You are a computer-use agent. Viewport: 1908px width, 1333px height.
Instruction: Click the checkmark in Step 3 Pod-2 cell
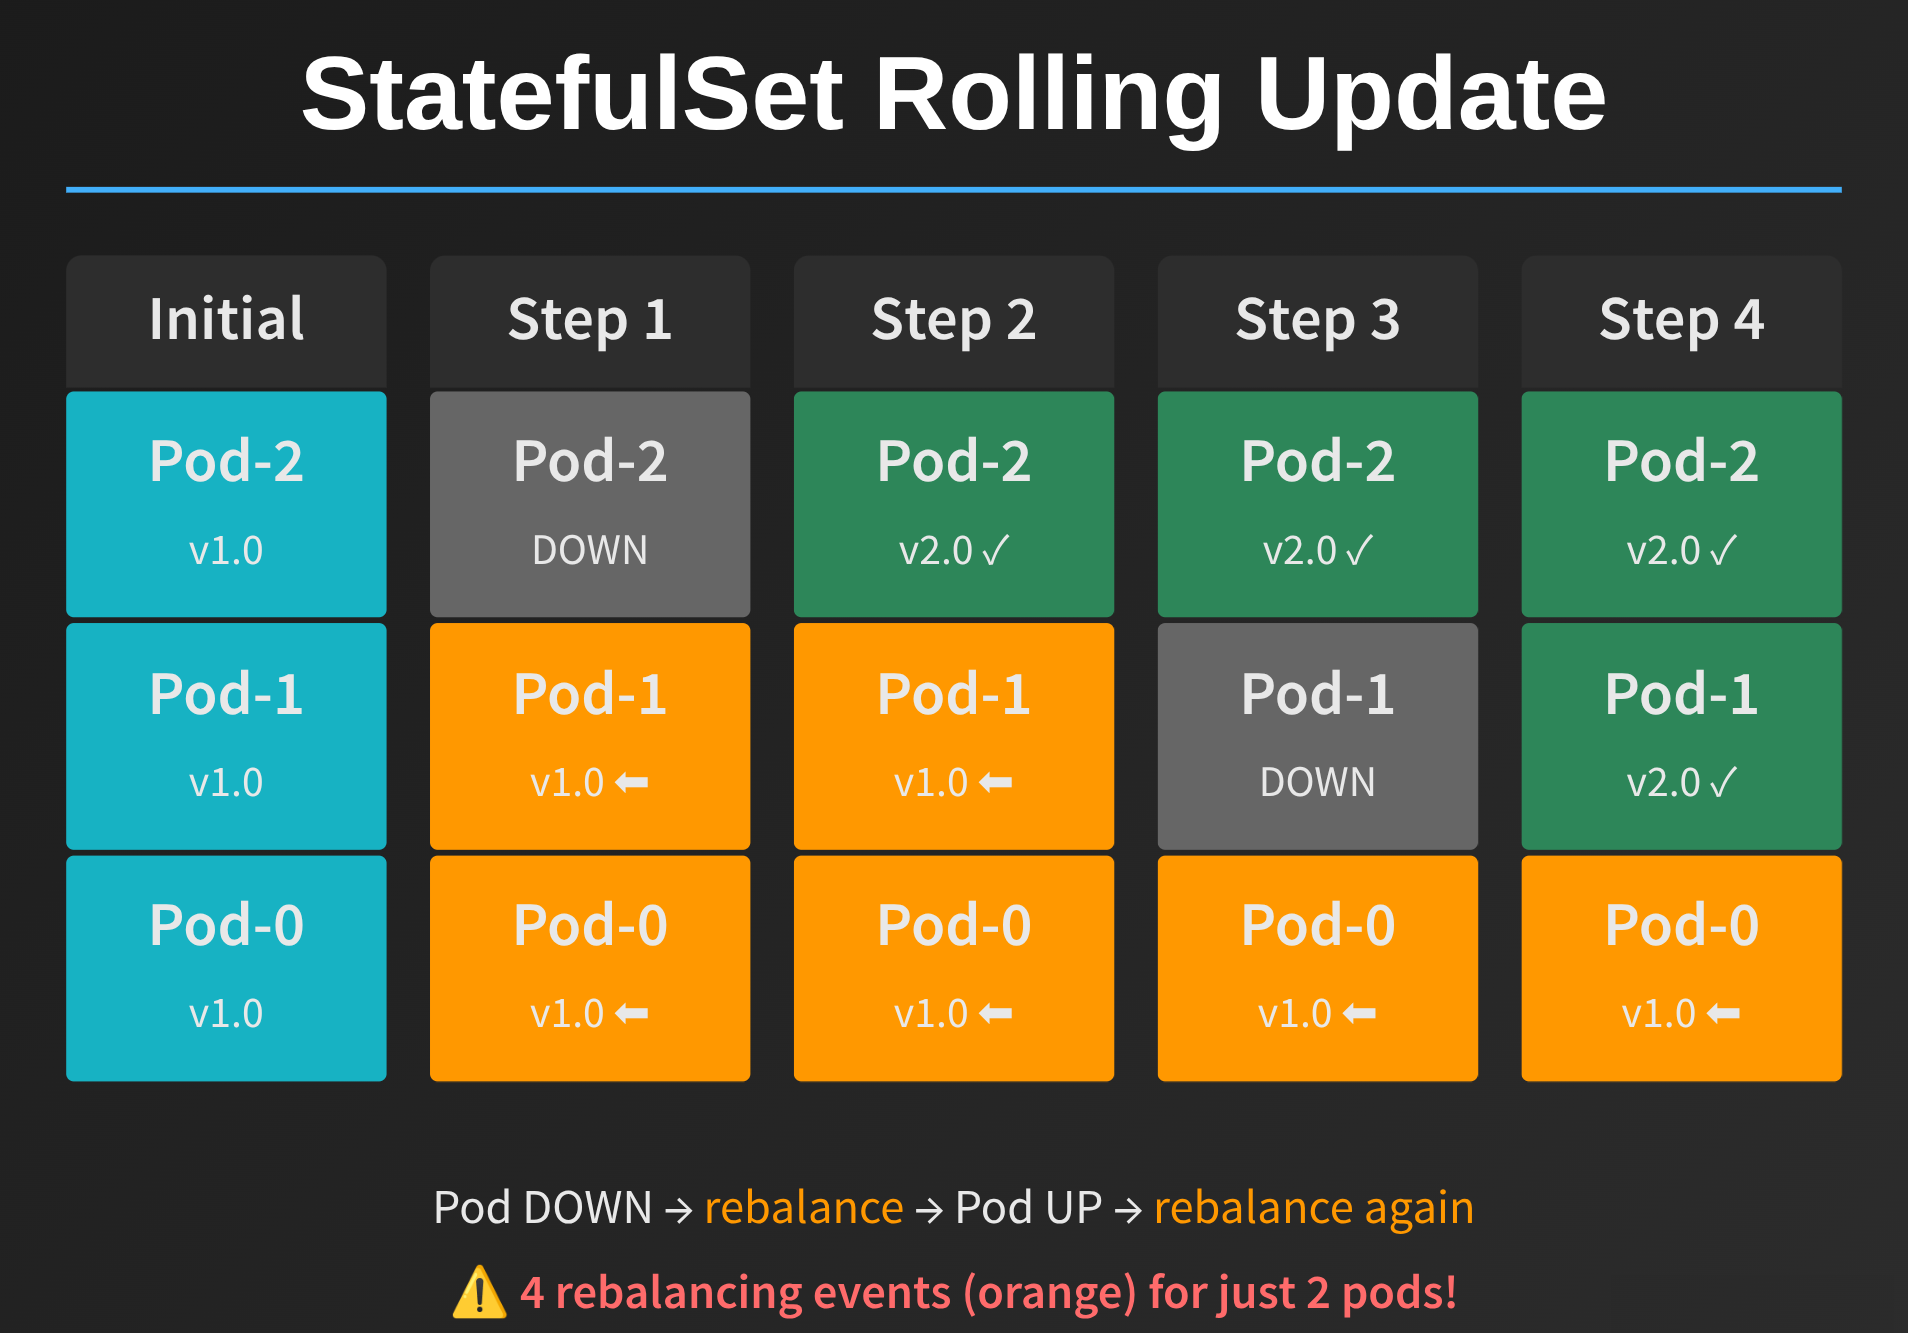pos(1360,550)
